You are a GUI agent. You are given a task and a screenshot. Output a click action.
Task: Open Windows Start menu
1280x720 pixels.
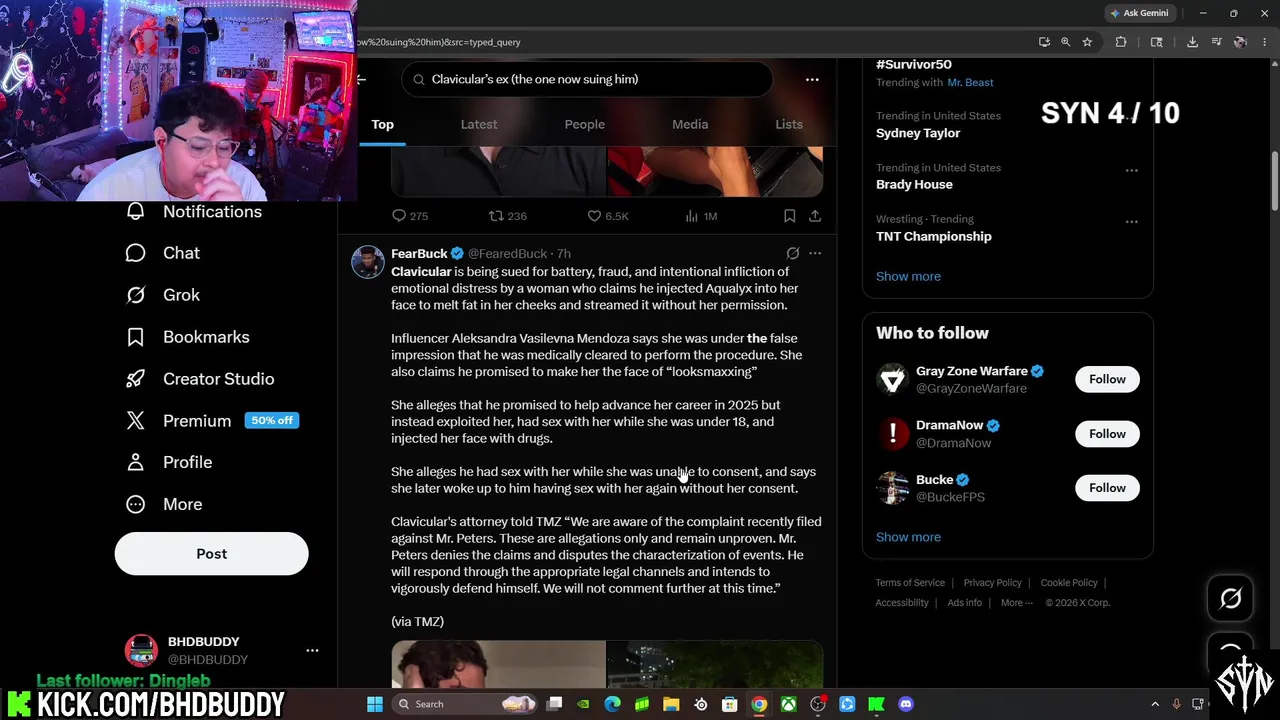(374, 704)
